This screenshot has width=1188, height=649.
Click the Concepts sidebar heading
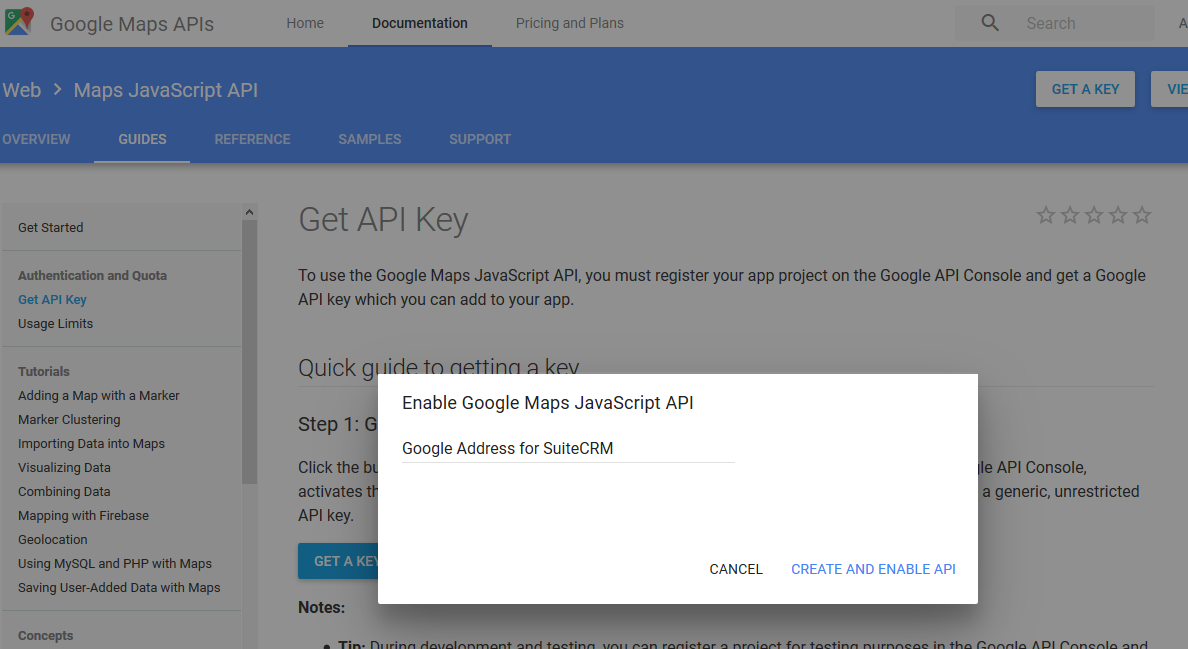pyautogui.click(x=45, y=635)
